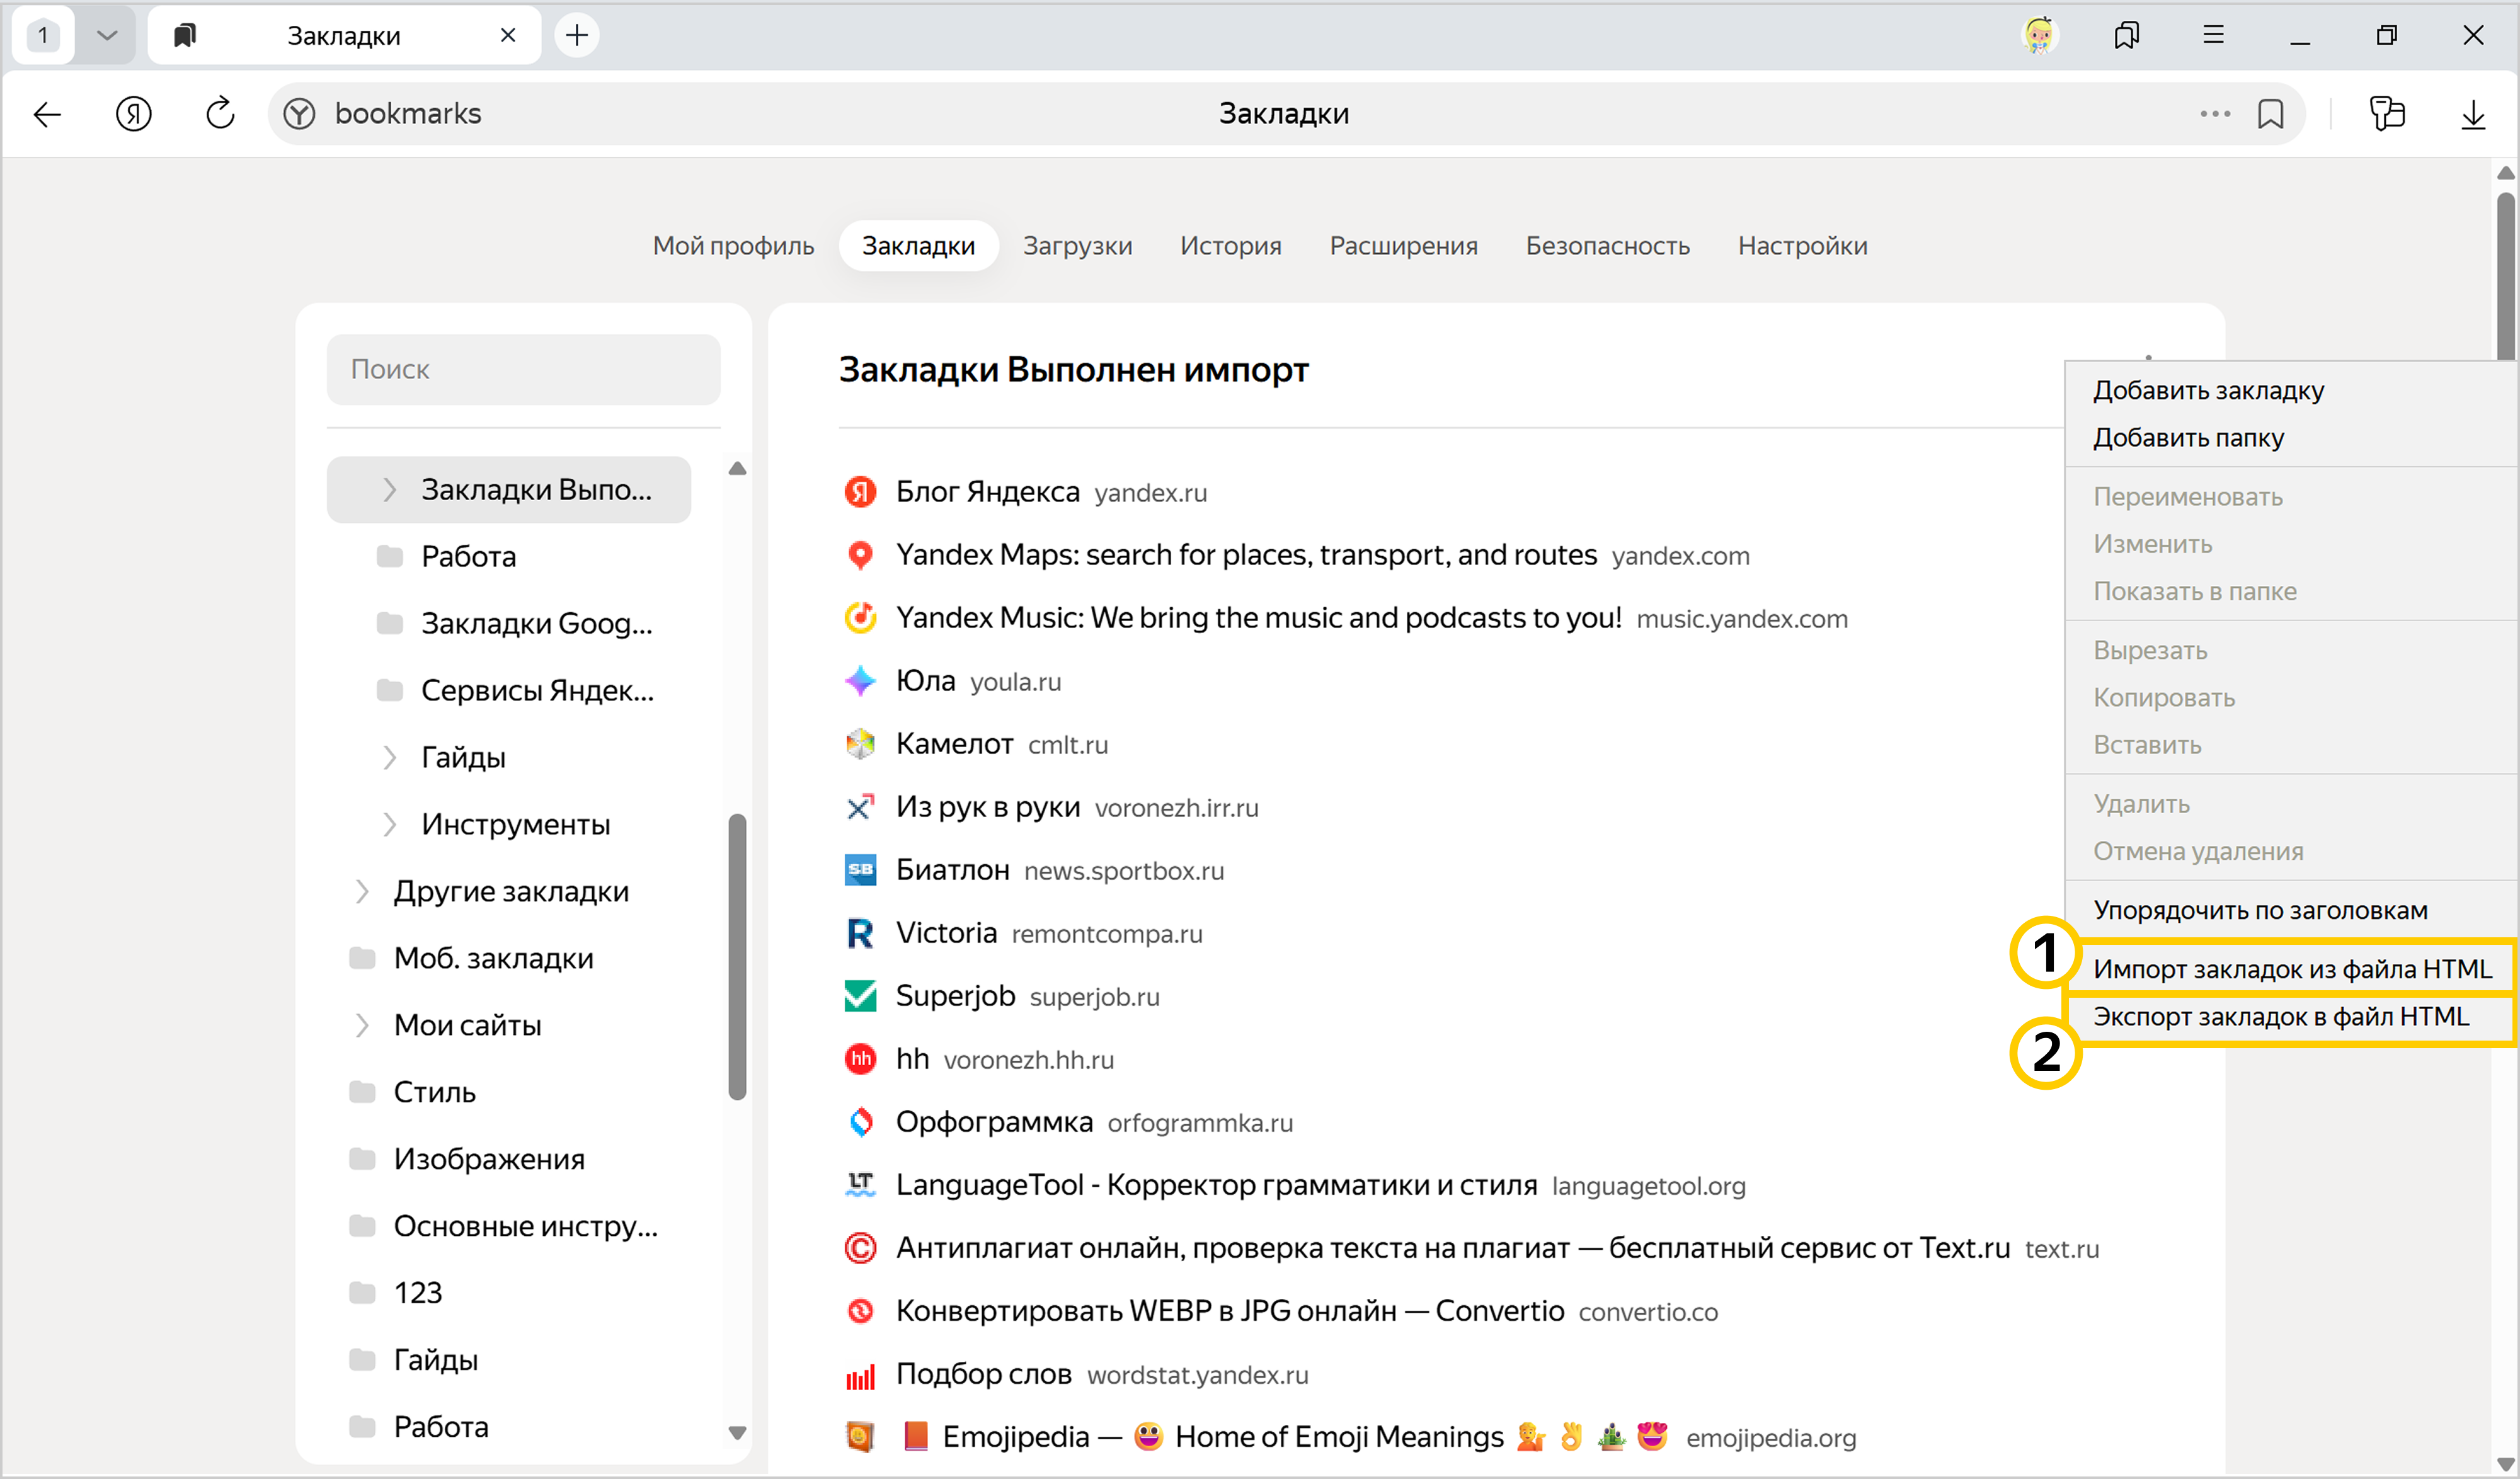Switch to the История tab
Image resolution: width=2520 pixels, height=1479 pixels.
(1230, 245)
